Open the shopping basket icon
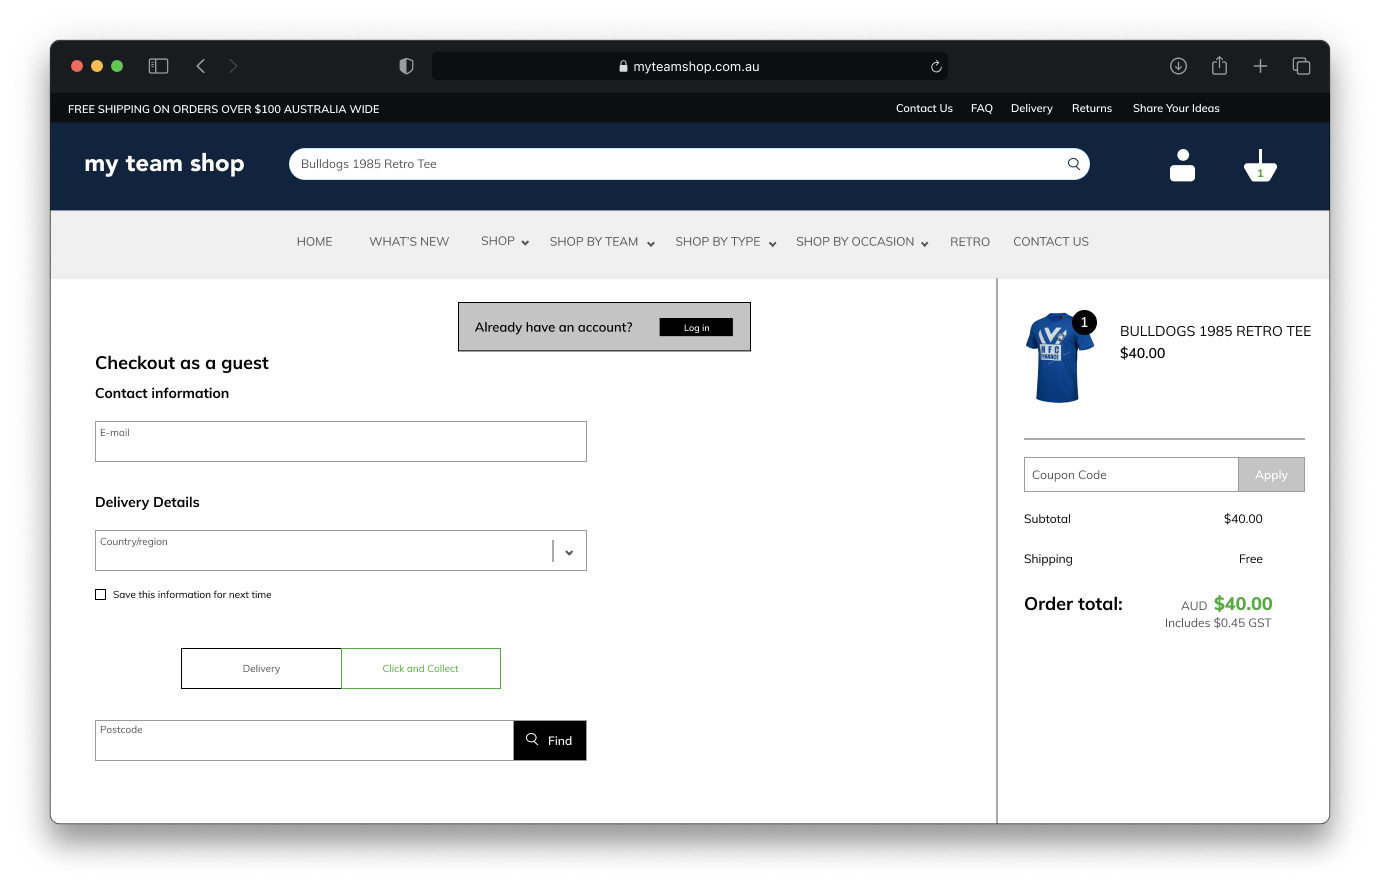This screenshot has height=884, width=1380. tap(1260, 166)
